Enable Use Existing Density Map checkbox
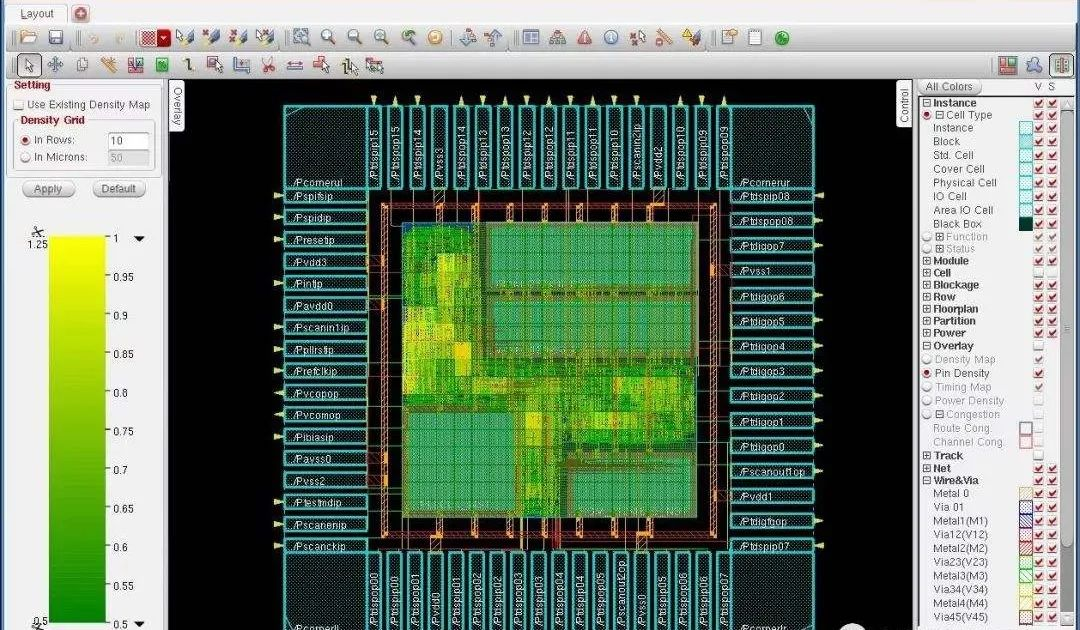1080x630 pixels. (19, 105)
